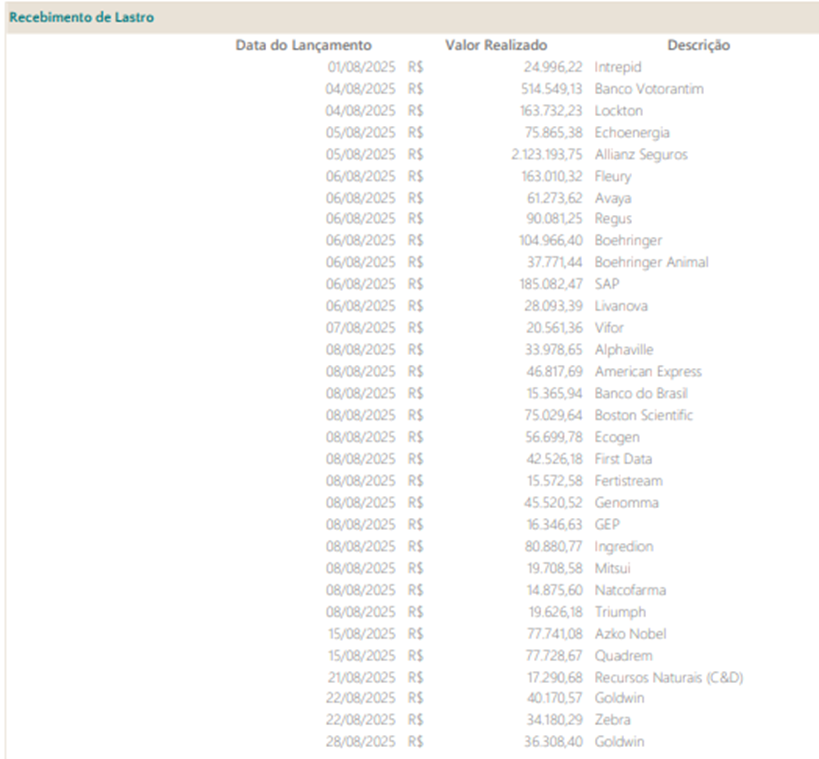Click the Echoenergia description cell
The width and height of the screenshot is (819, 759).
(632, 133)
